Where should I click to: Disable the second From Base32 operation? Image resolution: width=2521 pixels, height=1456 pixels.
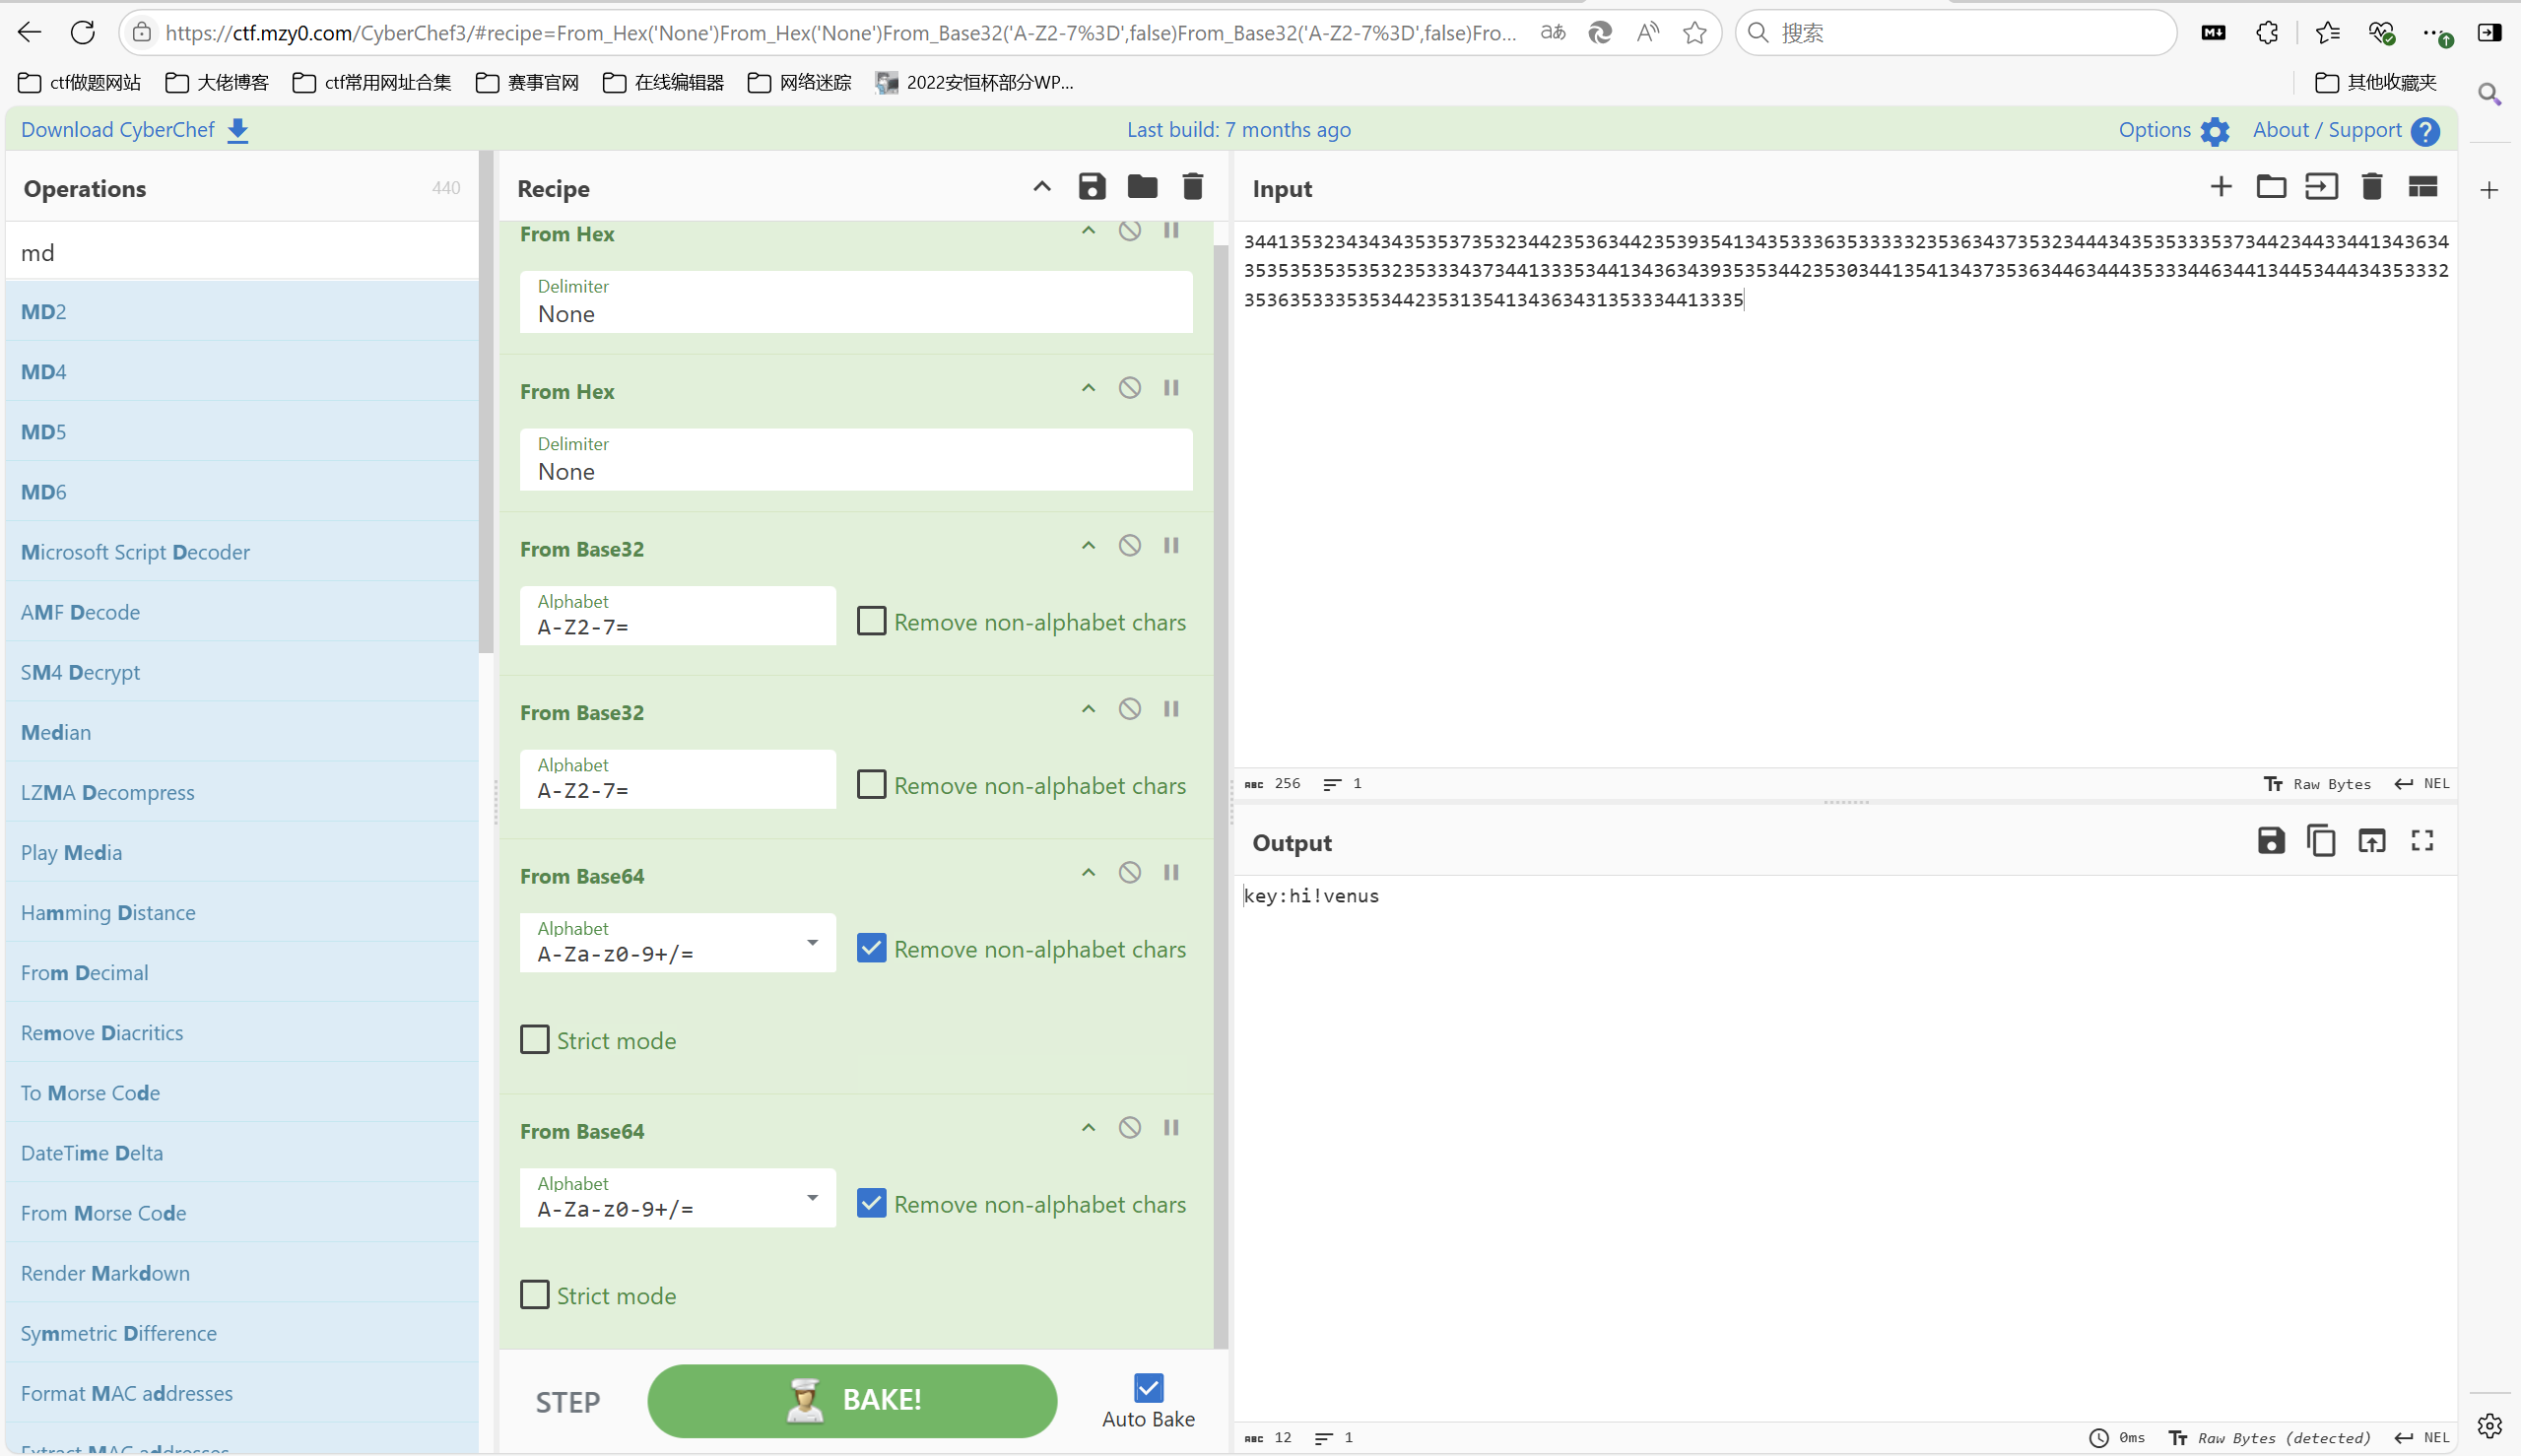1129,709
